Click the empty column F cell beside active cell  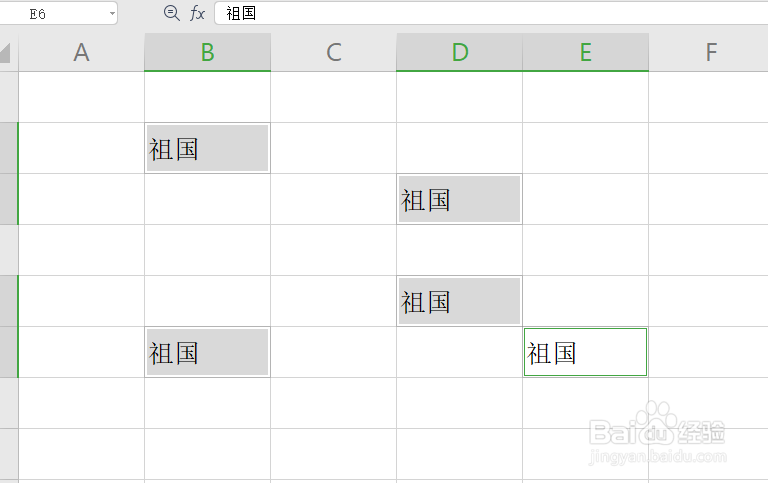click(x=709, y=352)
